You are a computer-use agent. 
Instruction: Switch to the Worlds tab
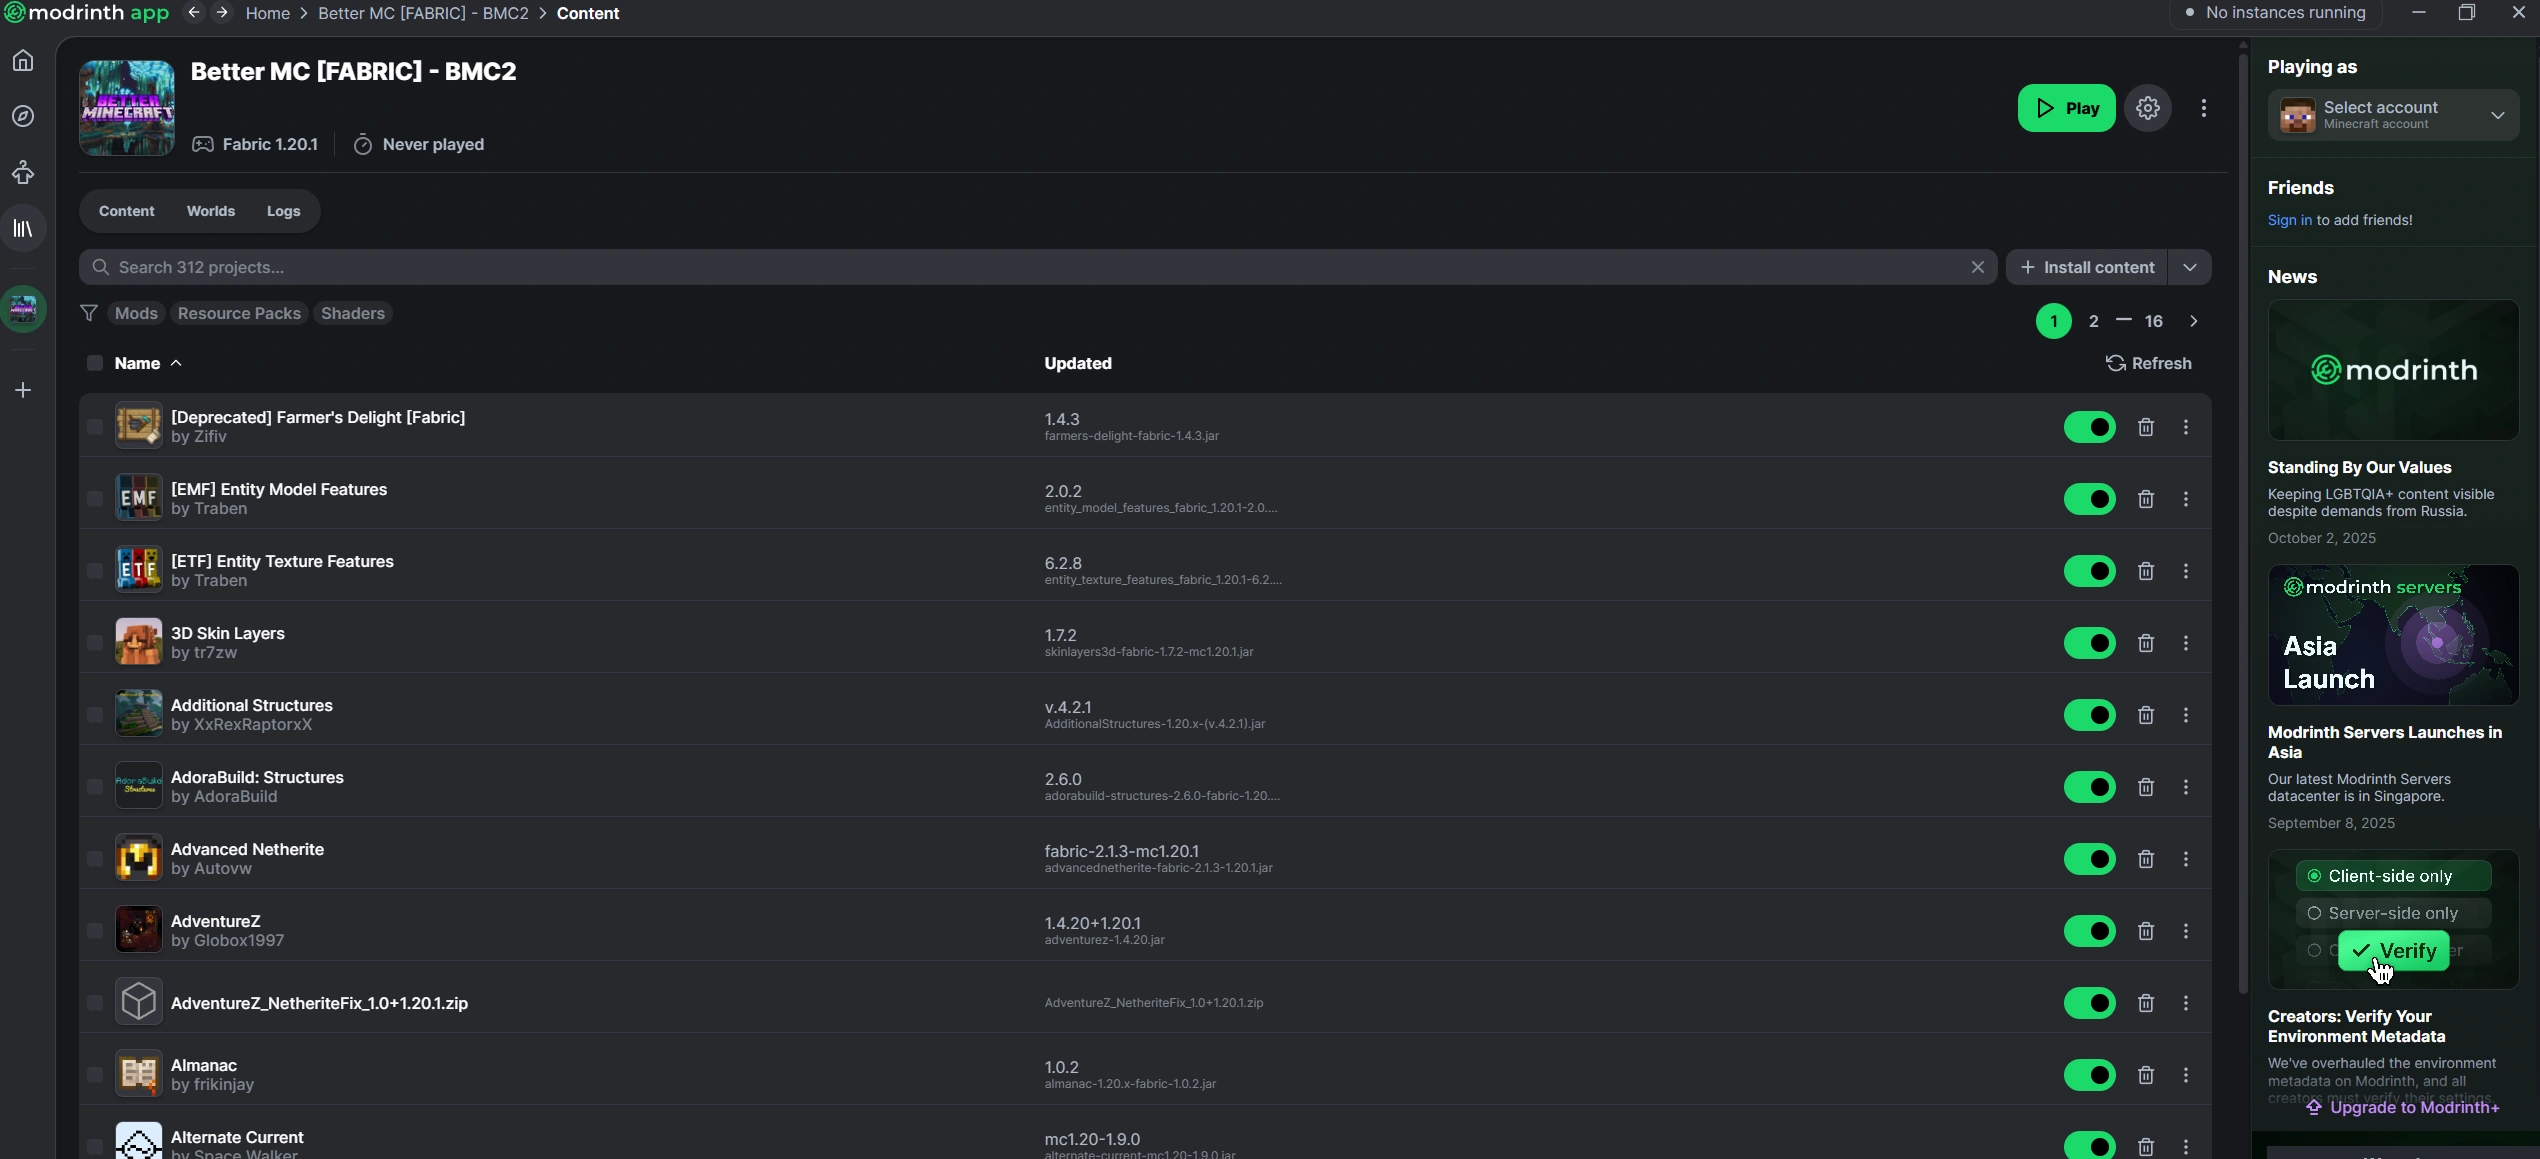pos(211,211)
